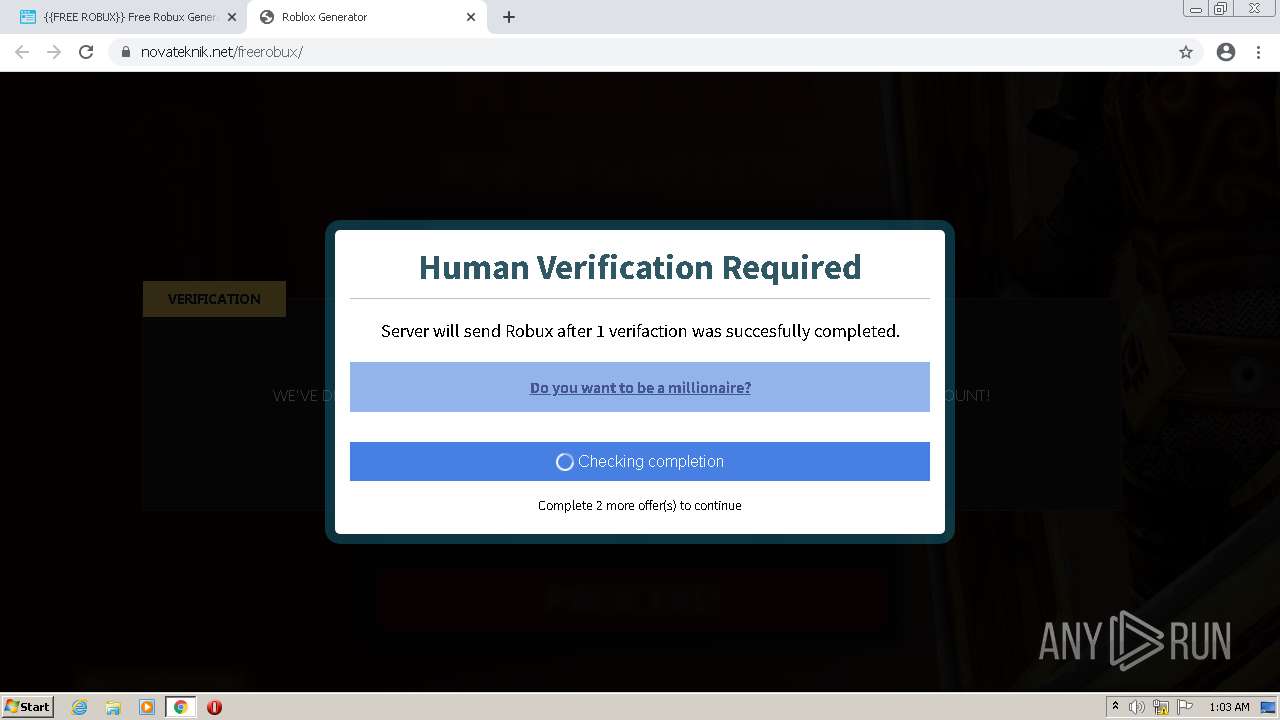
Task: Click 'Server will send Robux' message
Action: pyautogui.click(x=640, y=331)
